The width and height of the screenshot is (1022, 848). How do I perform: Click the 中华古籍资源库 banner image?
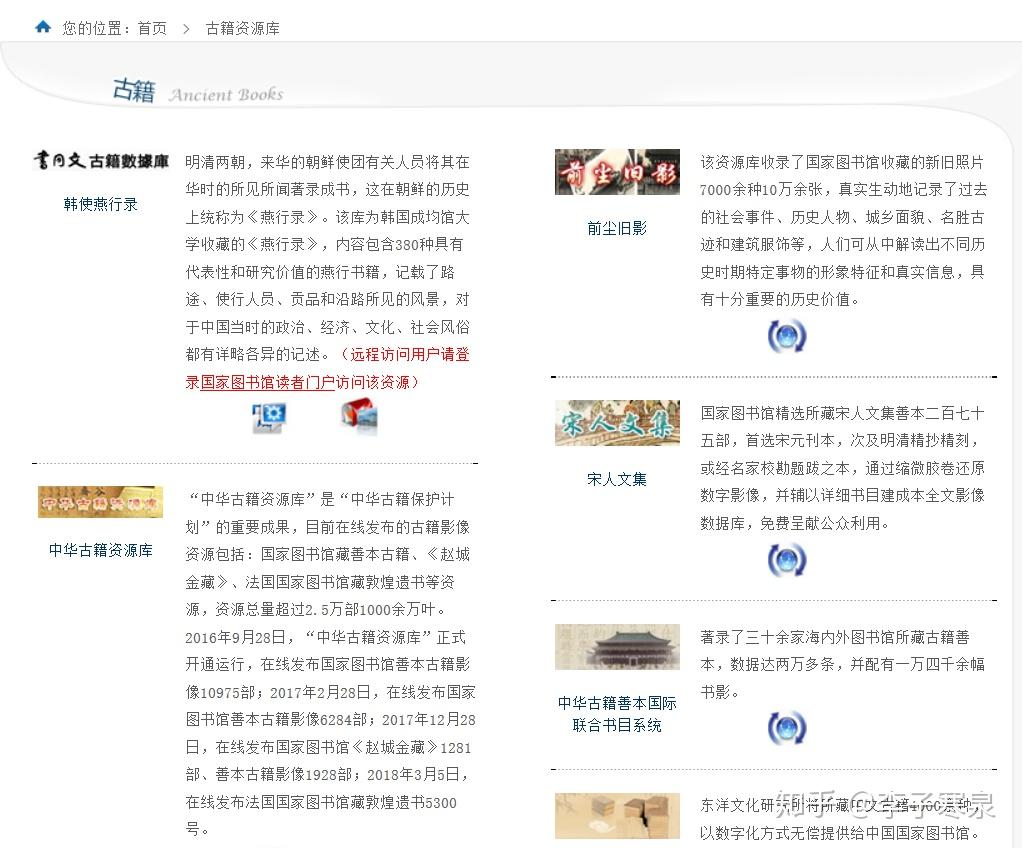pos(100,502)
